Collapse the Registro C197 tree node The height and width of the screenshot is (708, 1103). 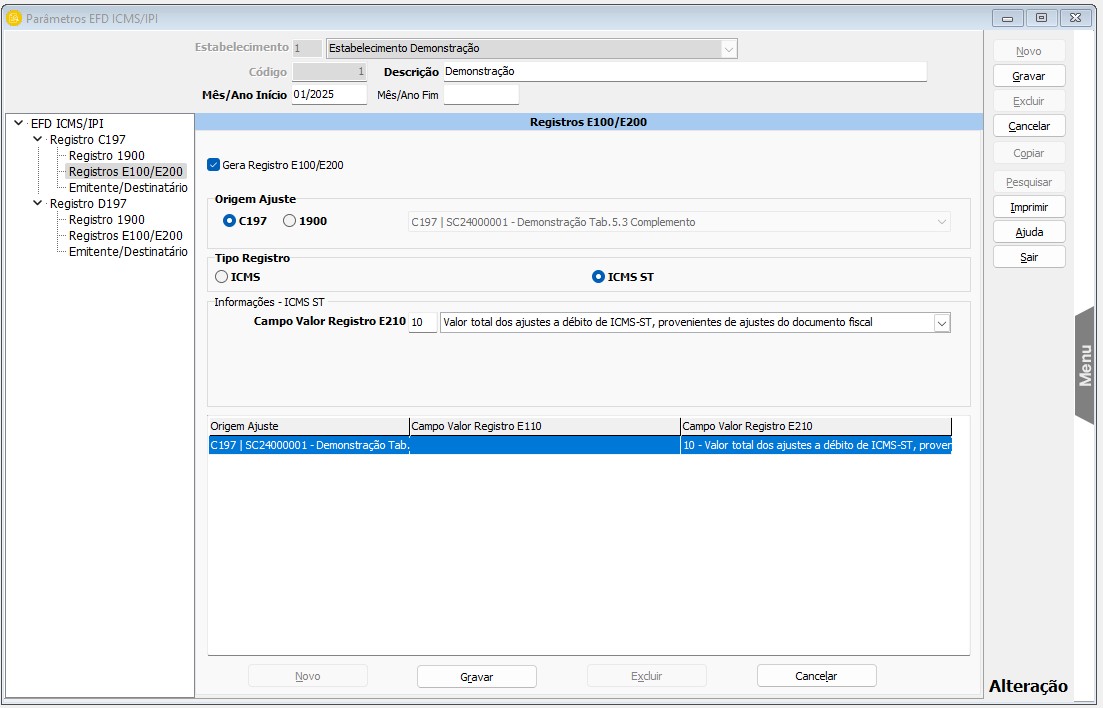[38, 140]
